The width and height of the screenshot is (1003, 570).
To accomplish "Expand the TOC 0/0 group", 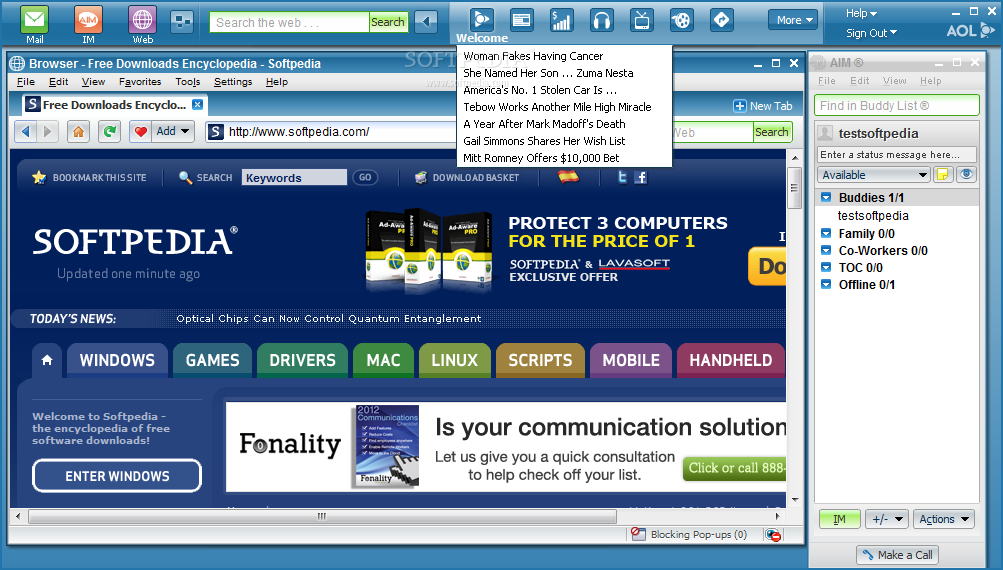I will pyautogui.click(x=826, y=267).
